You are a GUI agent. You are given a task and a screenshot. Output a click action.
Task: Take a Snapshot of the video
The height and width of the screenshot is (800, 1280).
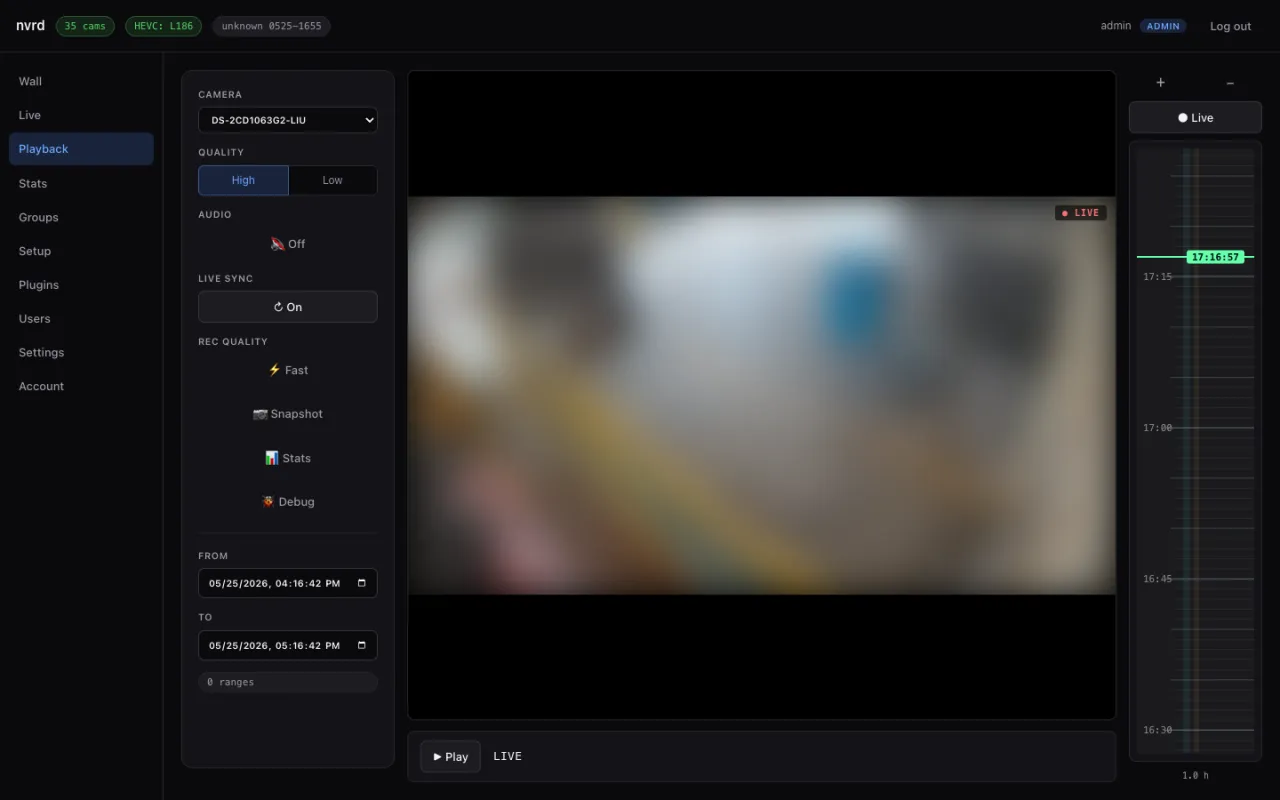[288, 414]
